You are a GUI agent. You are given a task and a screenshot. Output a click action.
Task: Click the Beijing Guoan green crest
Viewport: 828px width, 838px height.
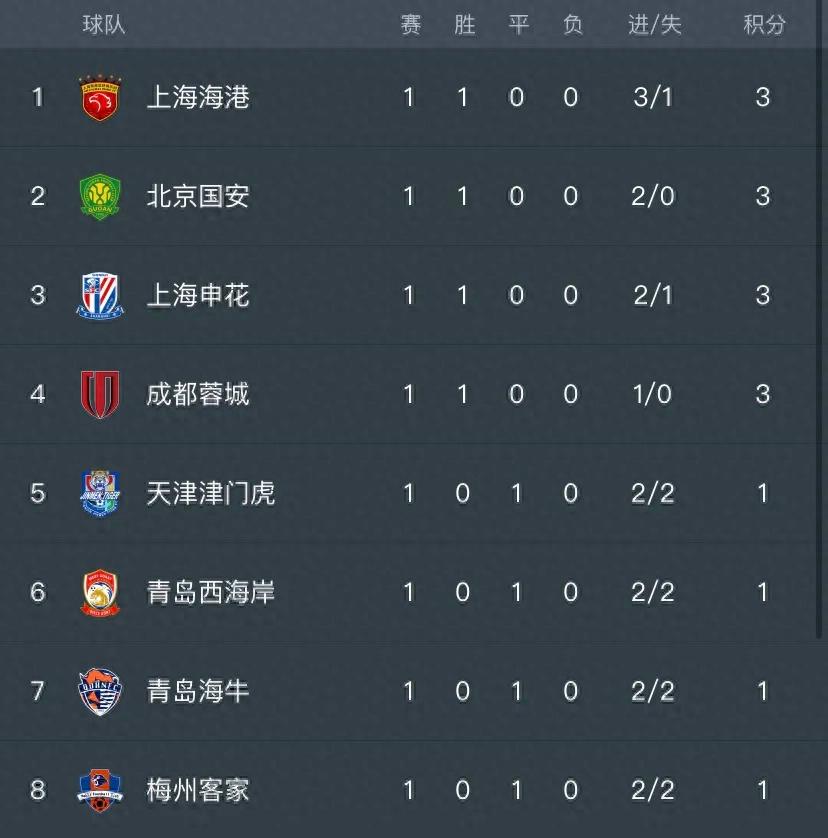100,197
